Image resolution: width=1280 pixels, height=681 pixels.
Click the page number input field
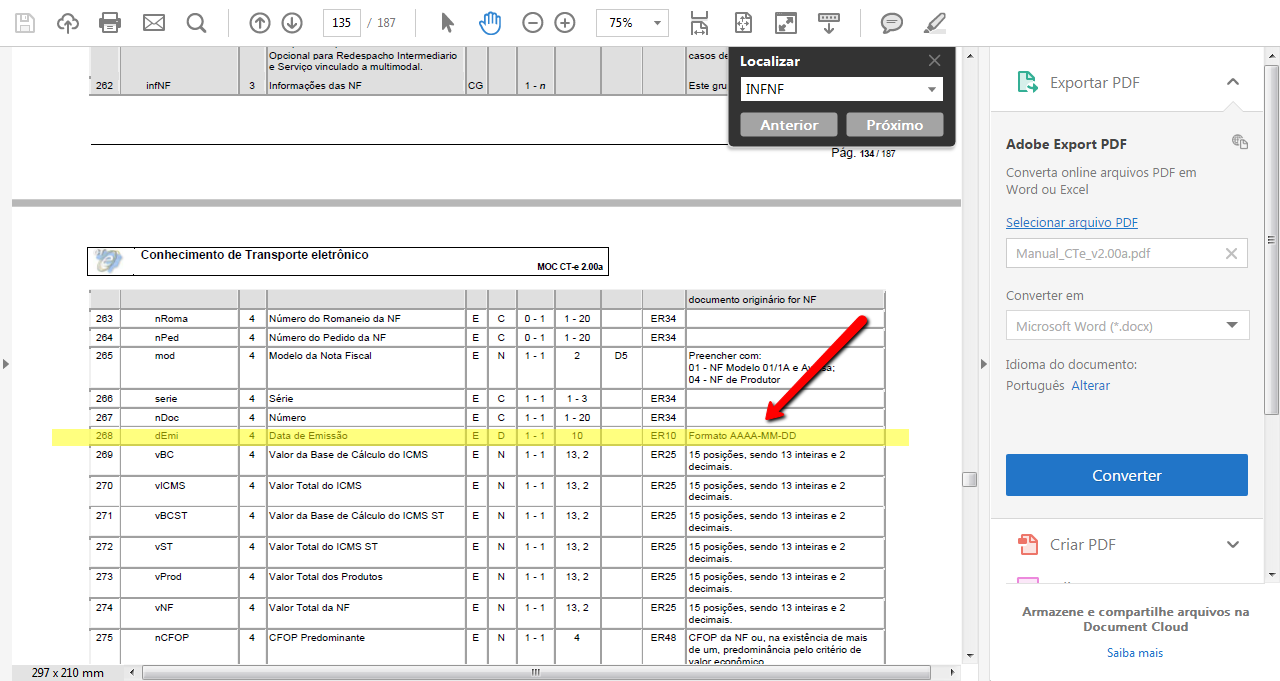341,22
